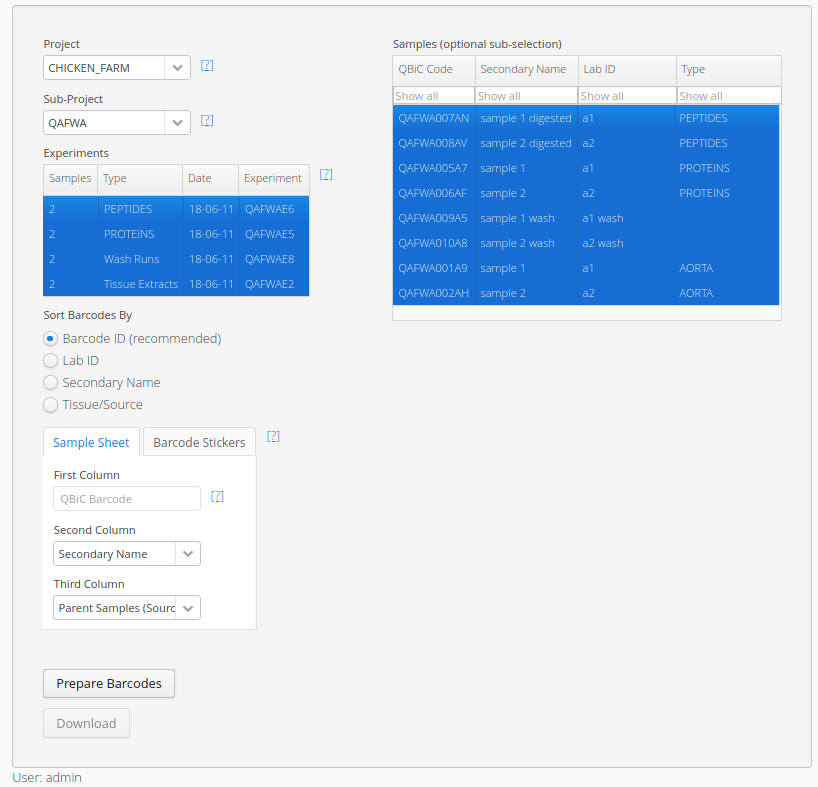The height and width of the screenshot is (787, 818).
Task: Click Secondary Name filter field in samples
Action: pyautogui.click(x=526, y=96)
